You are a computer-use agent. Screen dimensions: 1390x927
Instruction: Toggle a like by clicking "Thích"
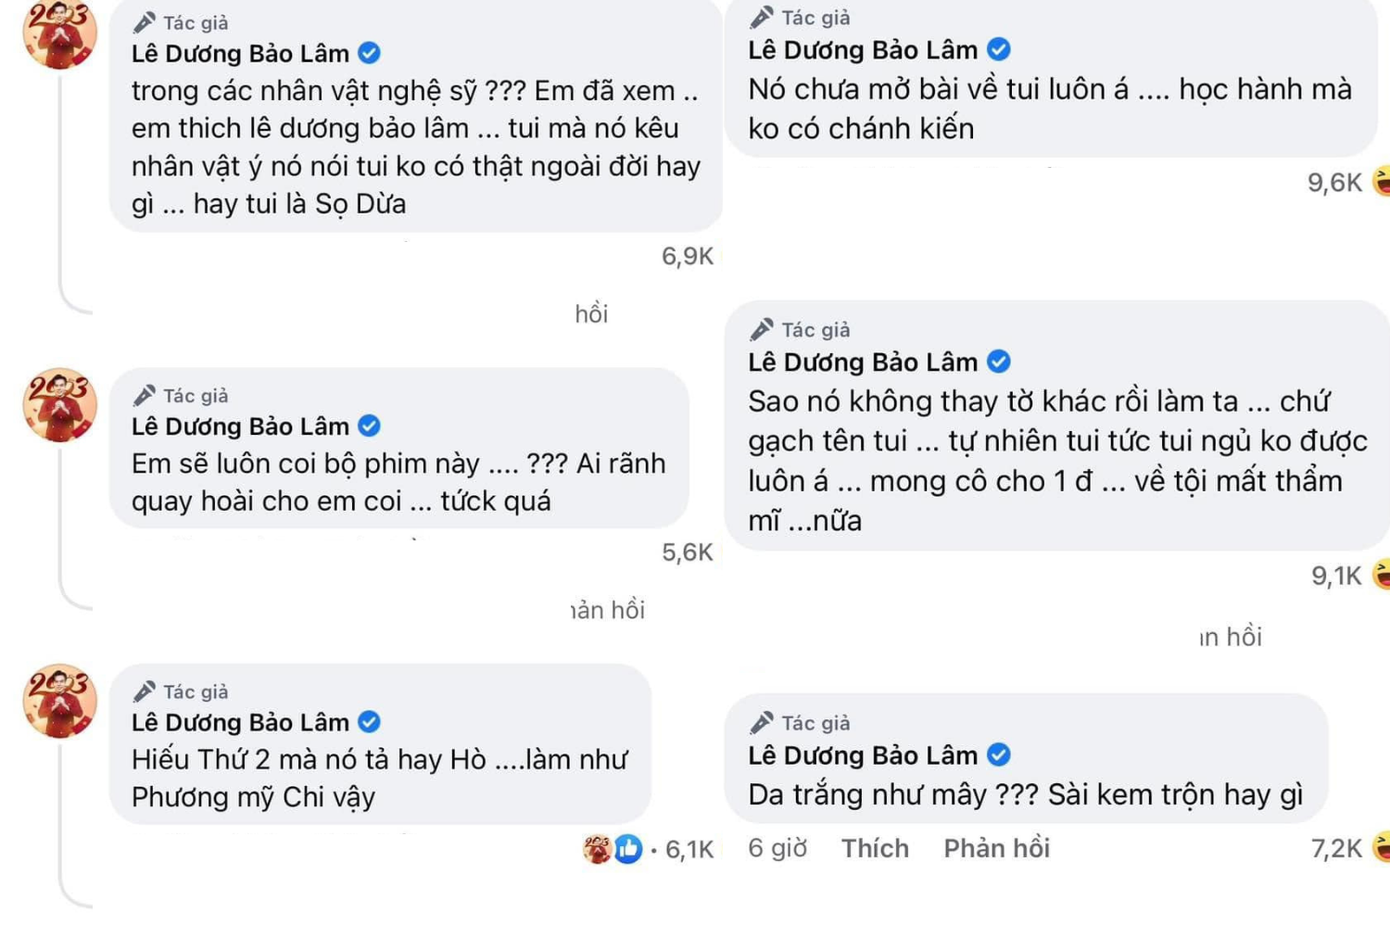[874, 847]
